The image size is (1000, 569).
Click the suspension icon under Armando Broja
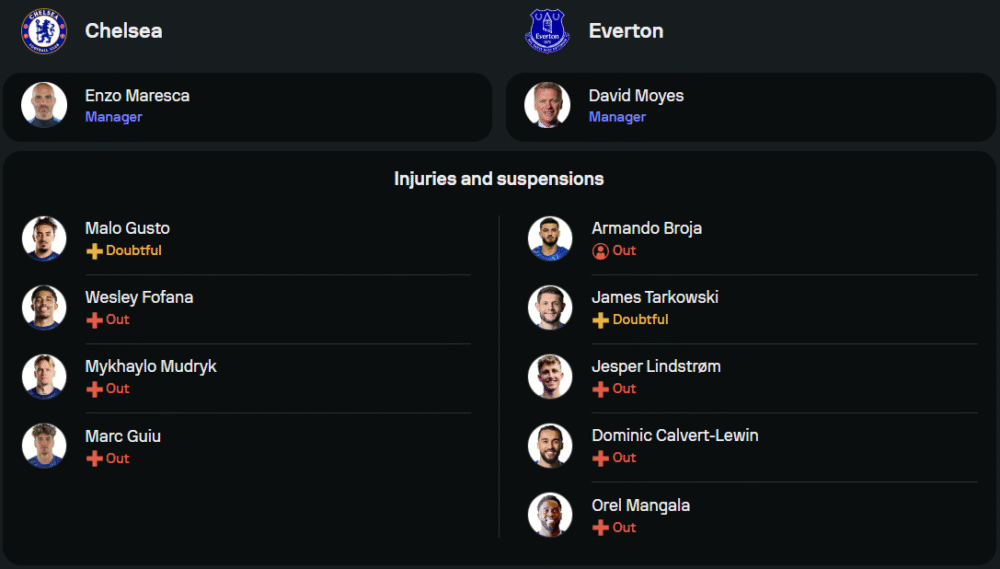click(x=601, y=251)
